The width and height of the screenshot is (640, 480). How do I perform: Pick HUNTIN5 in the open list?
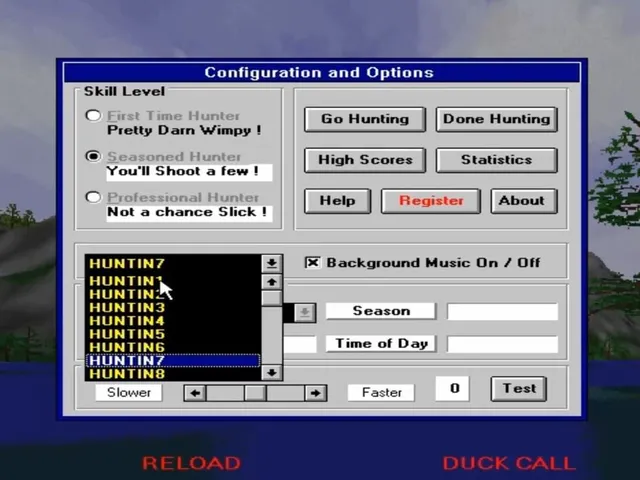coord(173,334)
